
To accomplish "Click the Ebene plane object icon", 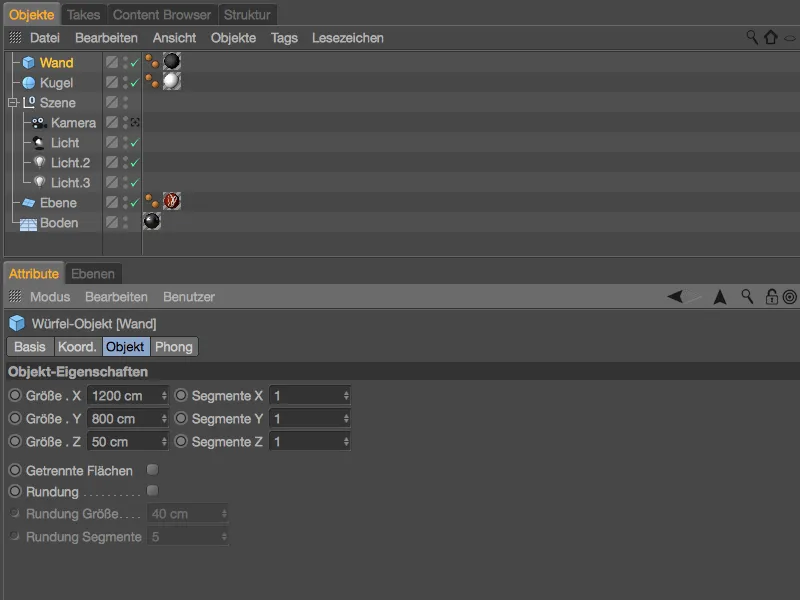I will click(x=29, y=203).
